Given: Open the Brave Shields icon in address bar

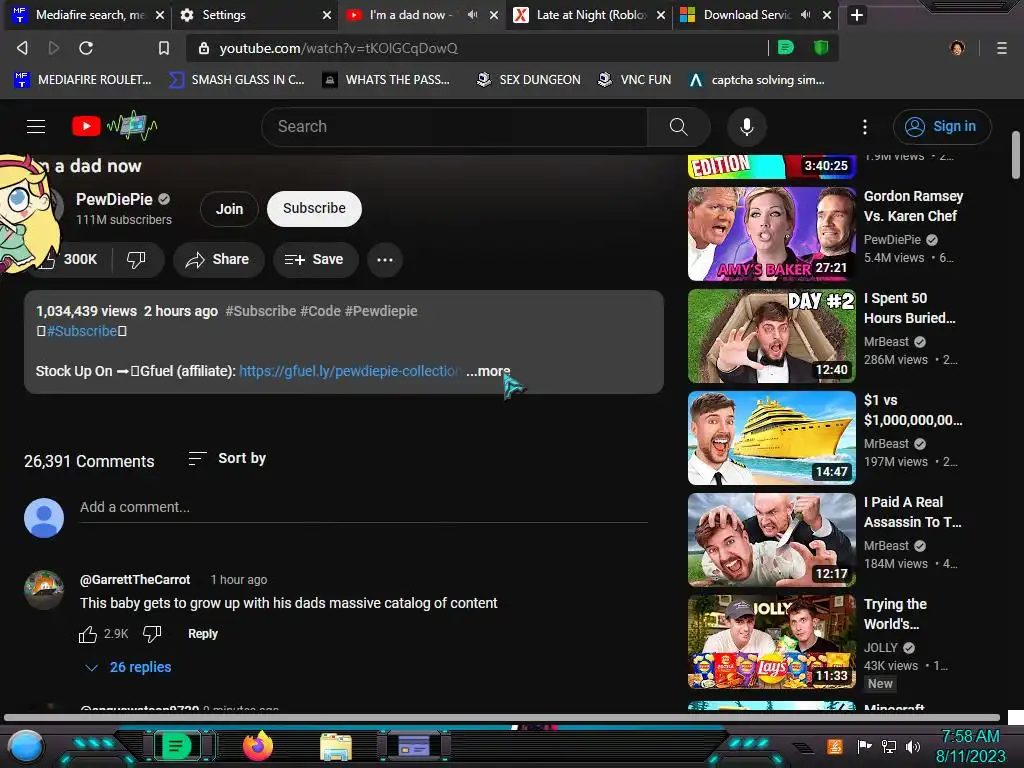Looking at the screenshot, I should point(821,48).
